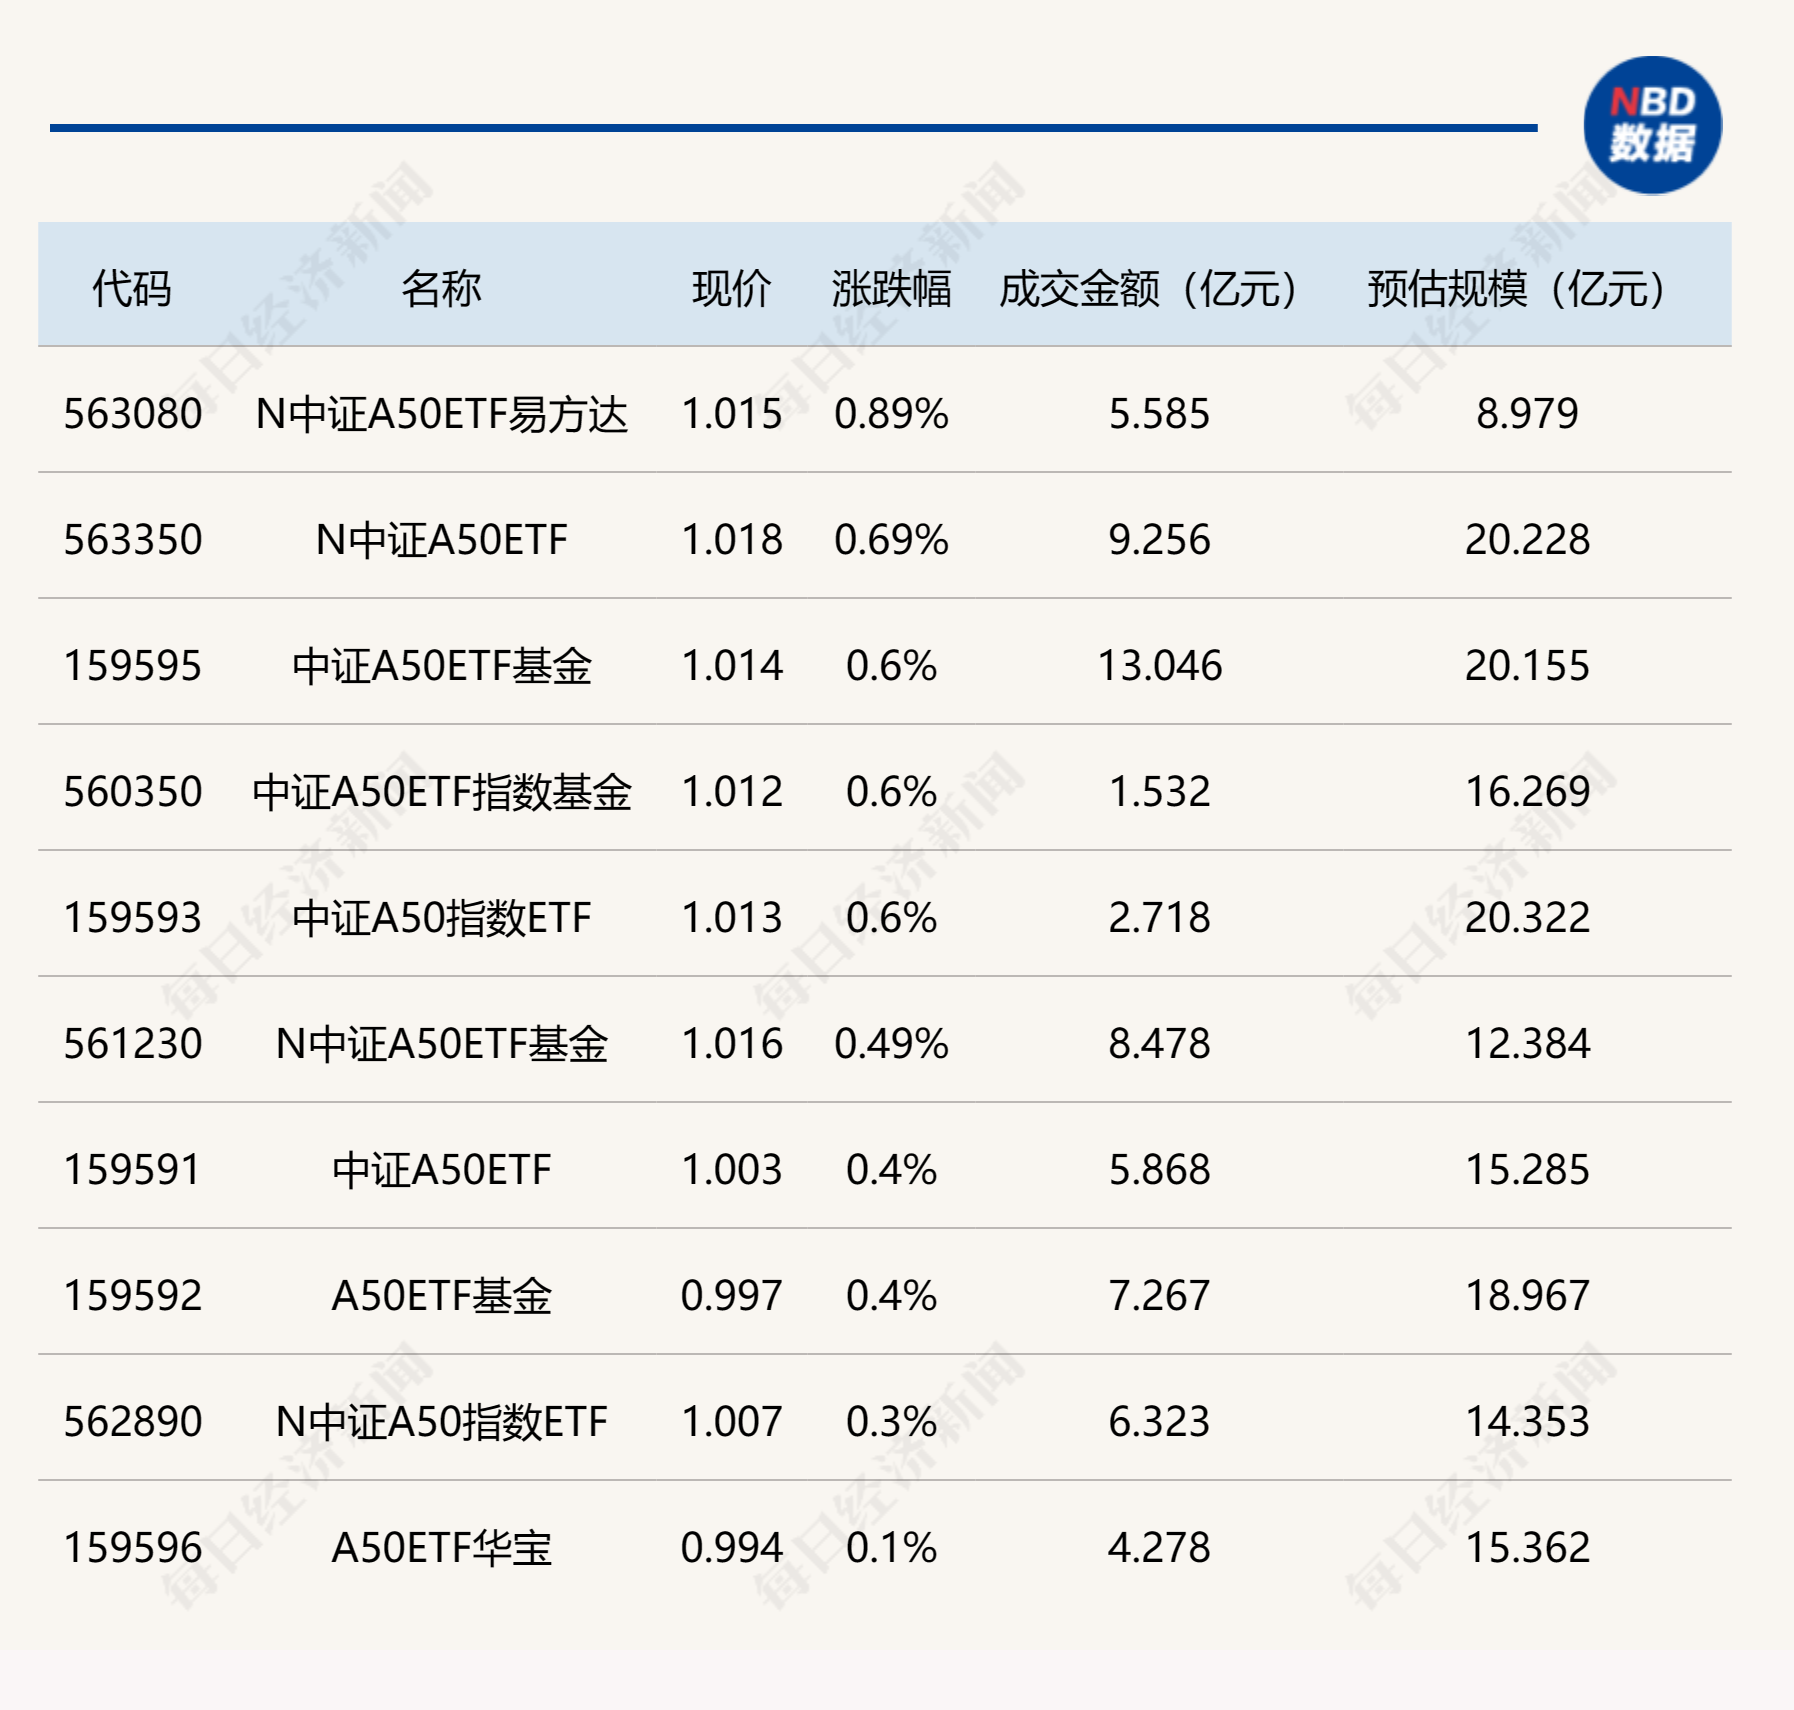Click the 0.3% change value
This screenshot has height=1710, width=1794.
coord(891,1422)
